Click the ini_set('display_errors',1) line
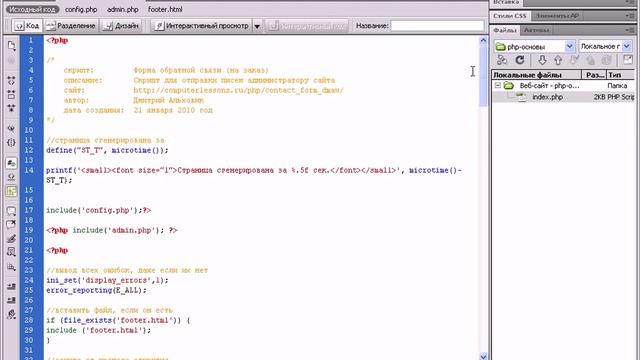The image size is (640, 360). pos(107,280)
